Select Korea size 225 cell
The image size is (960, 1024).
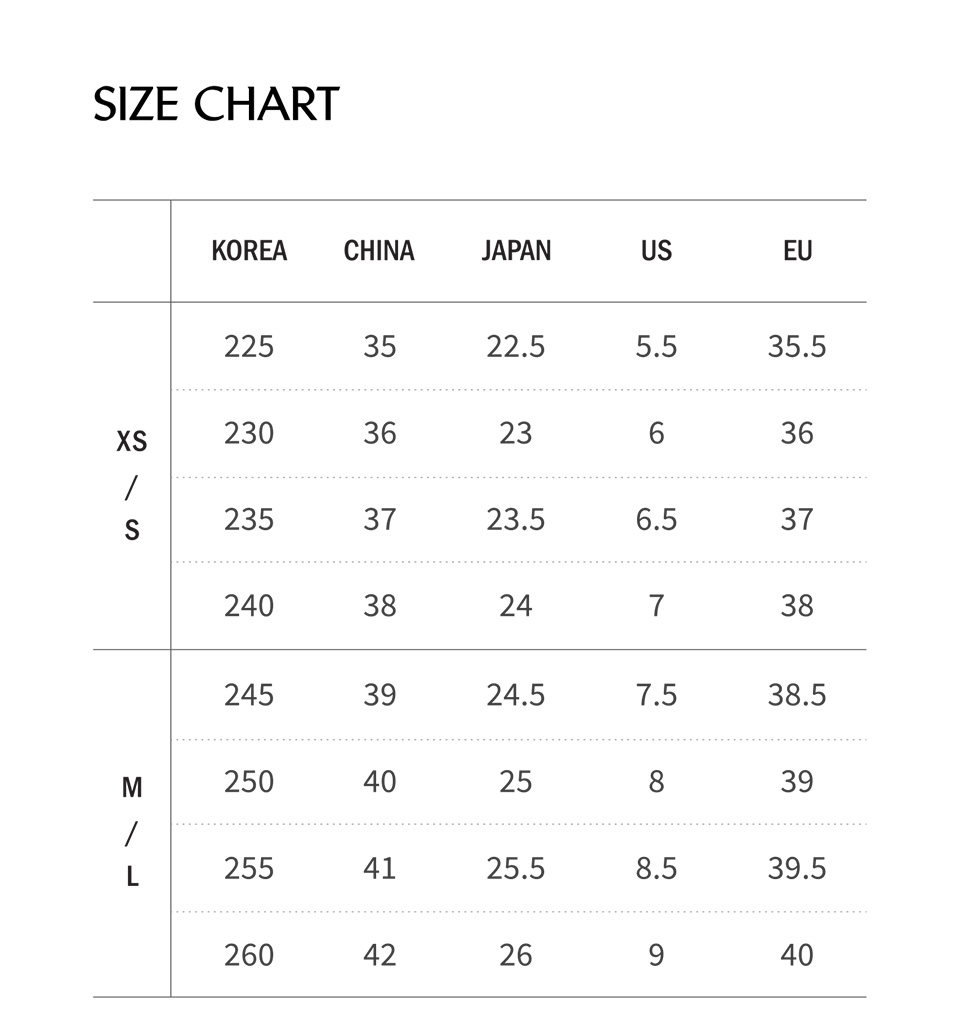click(249, 346)
